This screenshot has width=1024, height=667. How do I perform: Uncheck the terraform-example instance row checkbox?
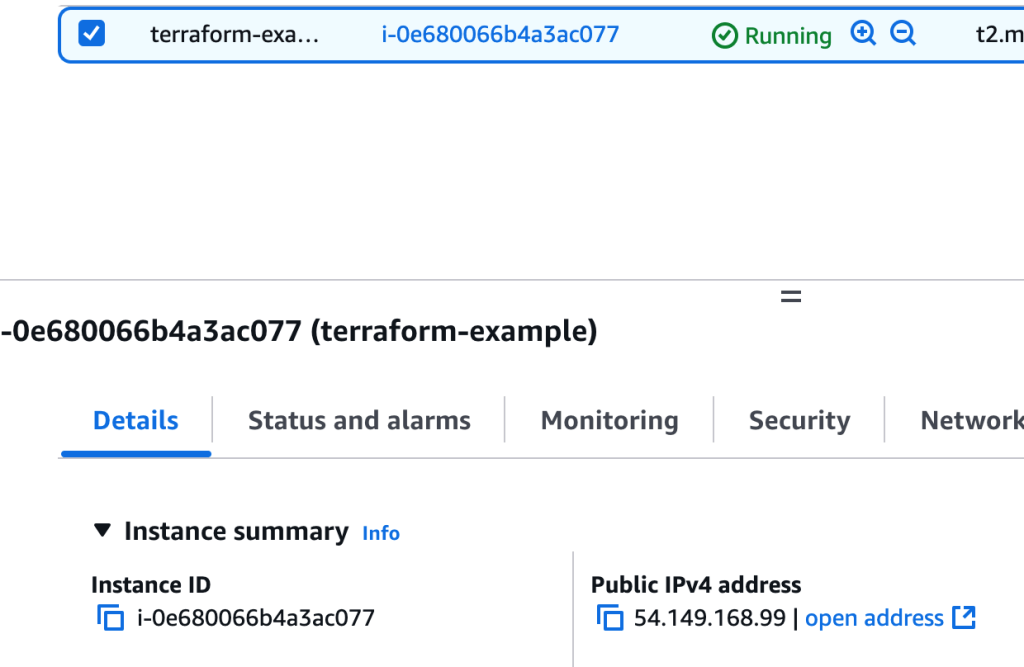coord(91,34)
